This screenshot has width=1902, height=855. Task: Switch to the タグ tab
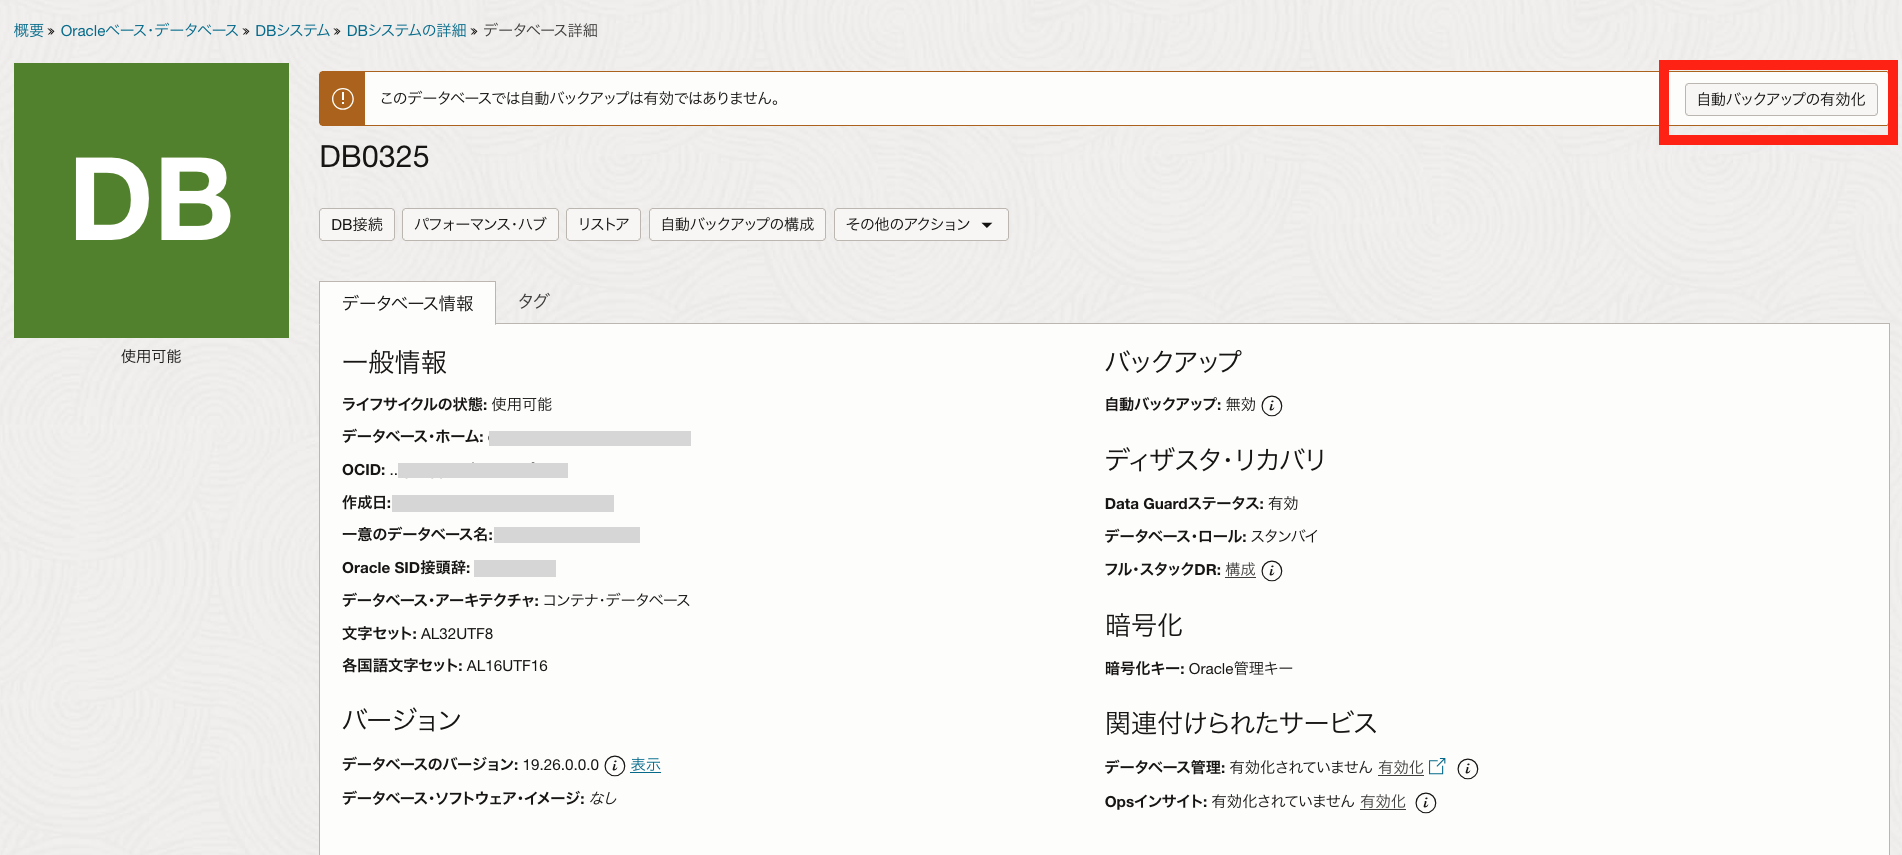point(534,301)
